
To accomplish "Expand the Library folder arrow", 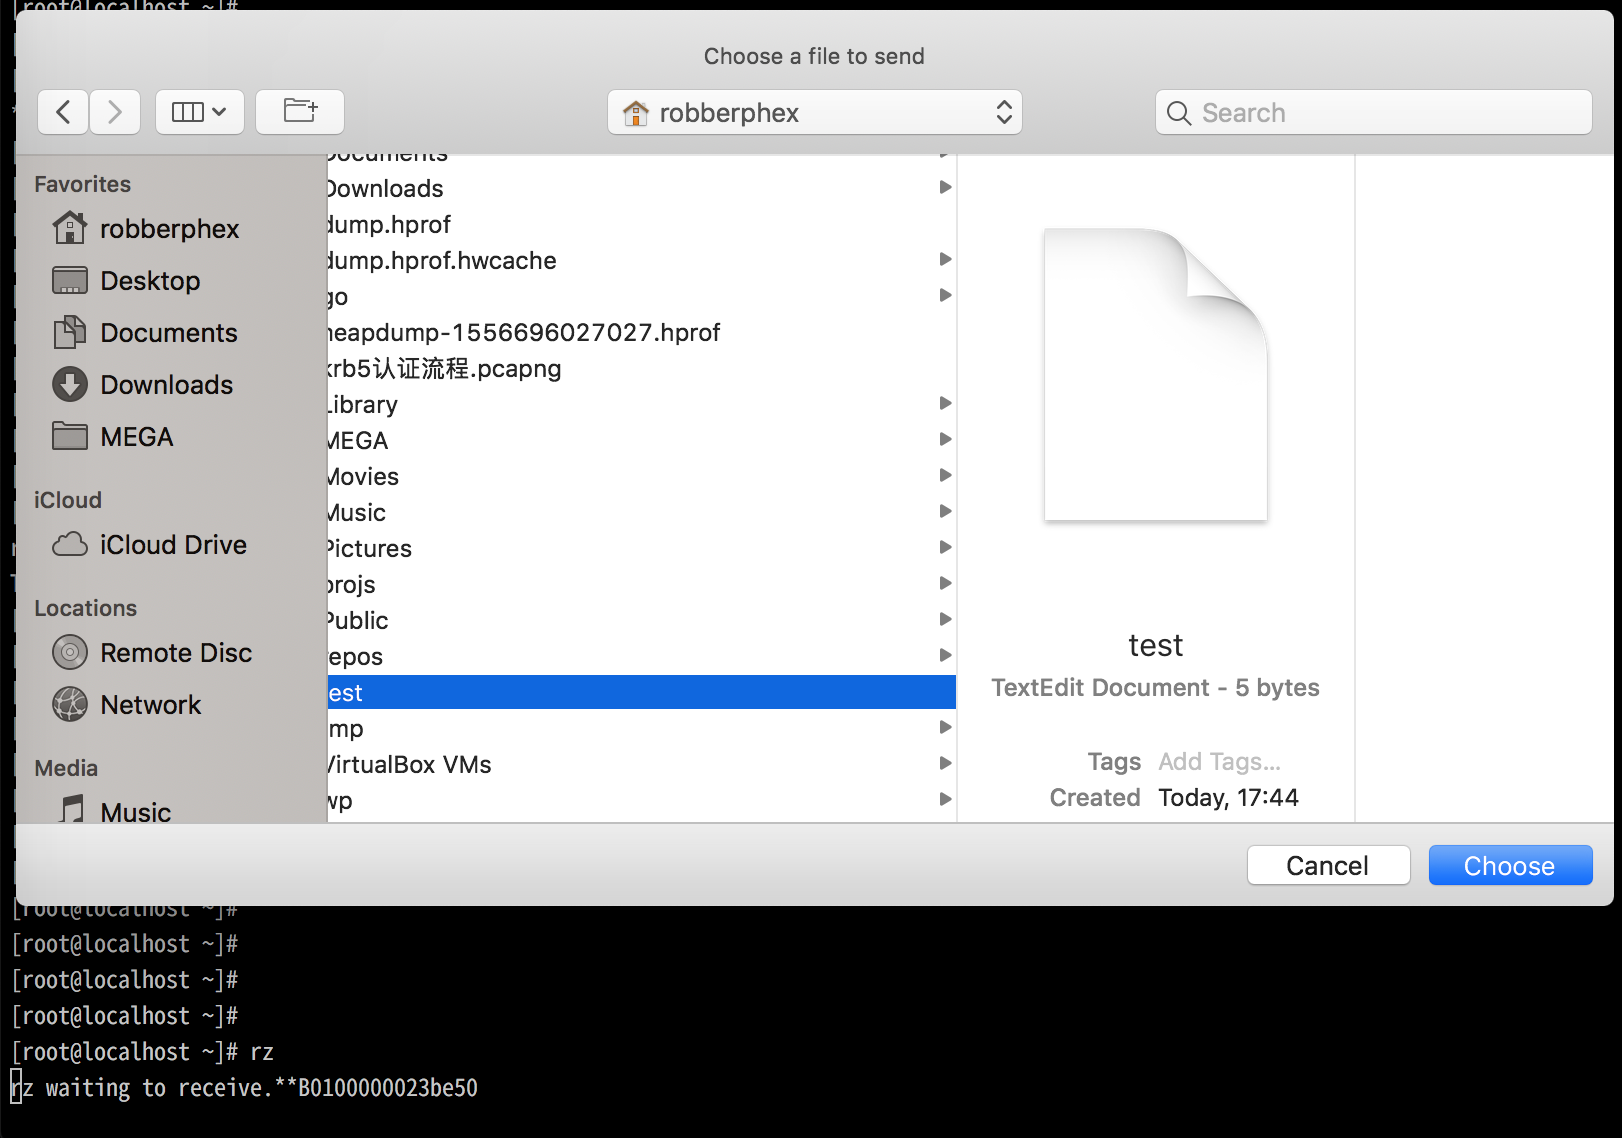I will point(944,404).
